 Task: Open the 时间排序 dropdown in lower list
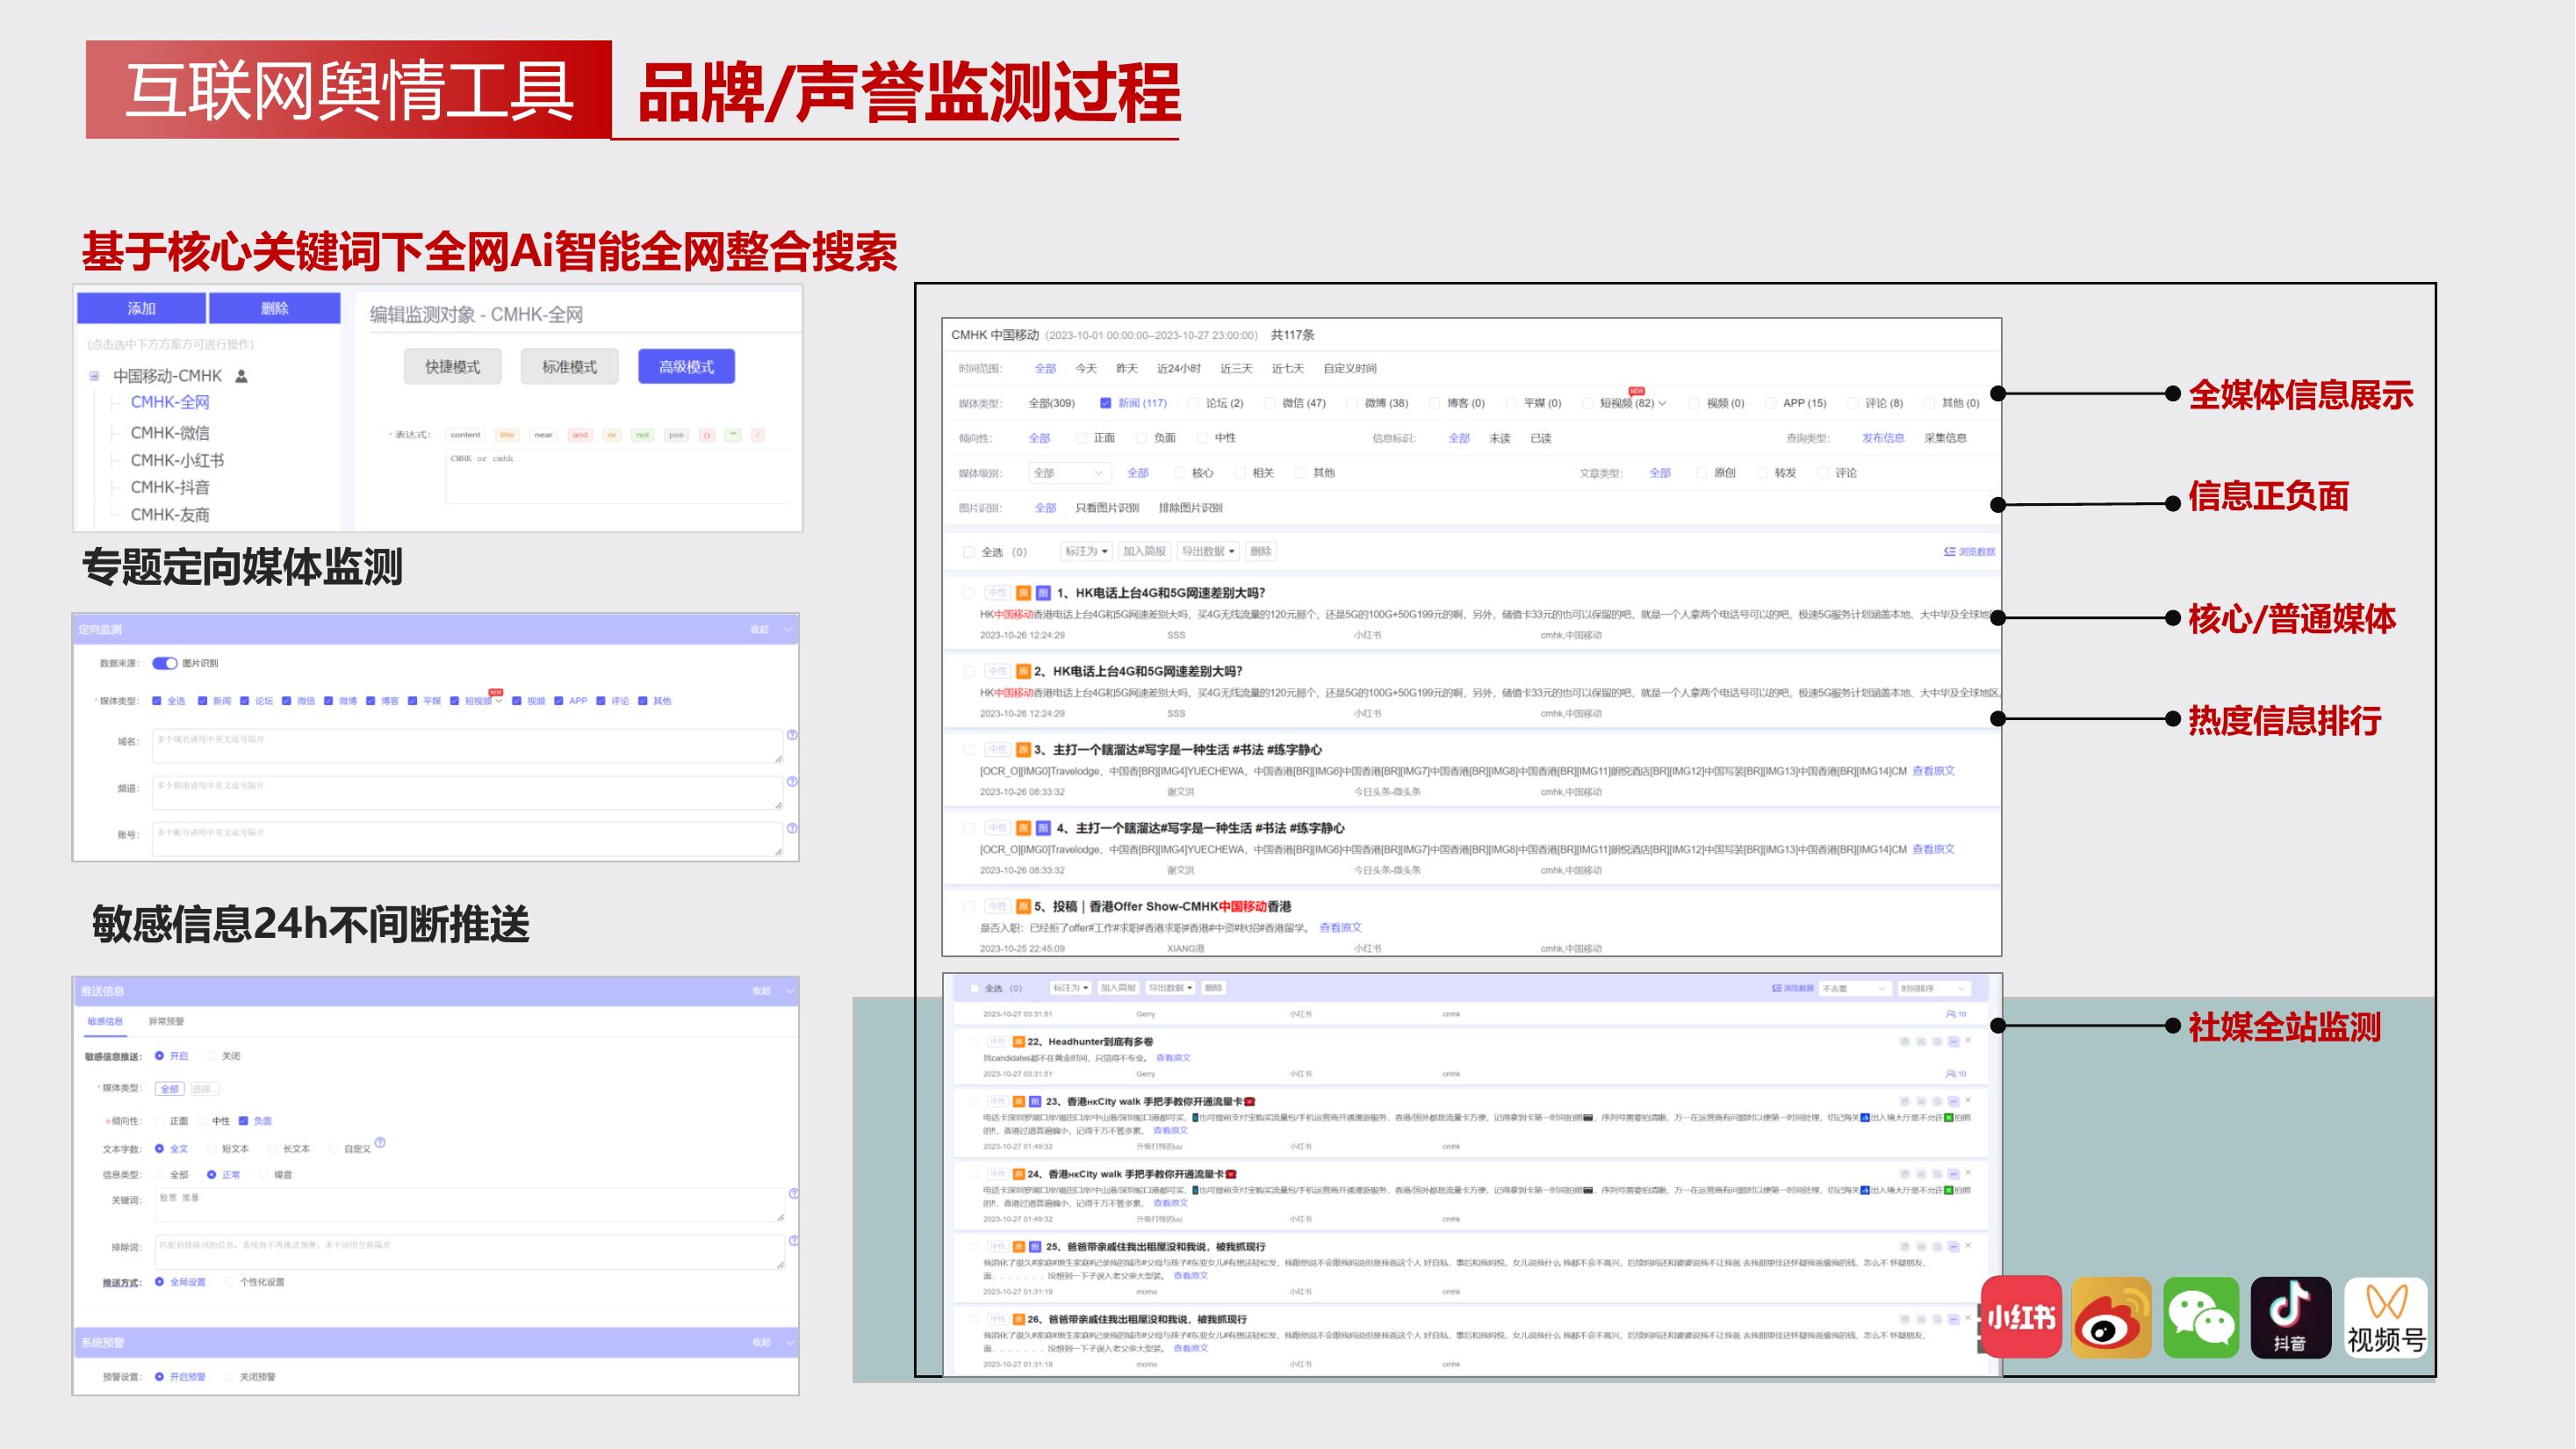coord(1934,988)
